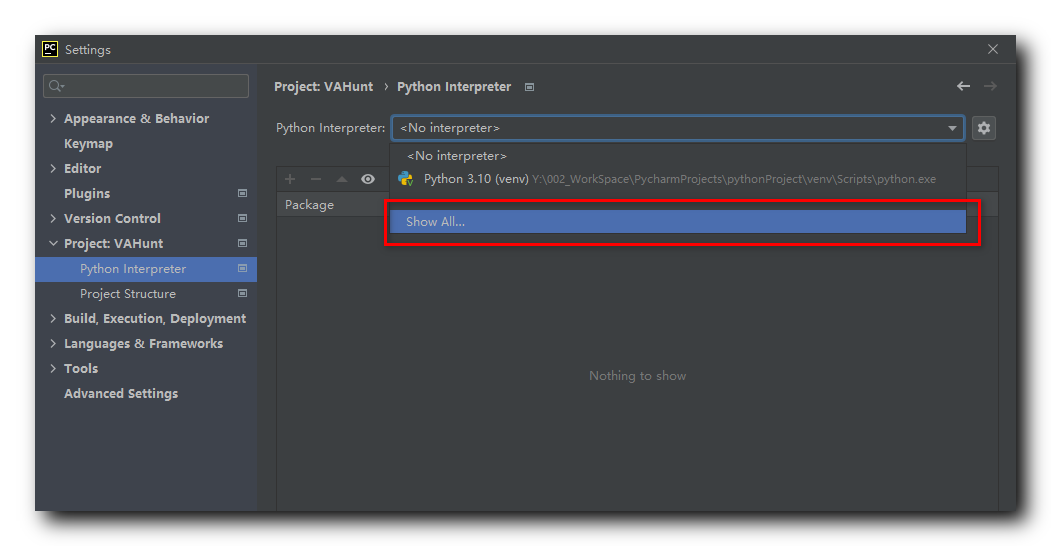
Task: Click project-level icon in Python Interpreter row
Action: point(243,268)
